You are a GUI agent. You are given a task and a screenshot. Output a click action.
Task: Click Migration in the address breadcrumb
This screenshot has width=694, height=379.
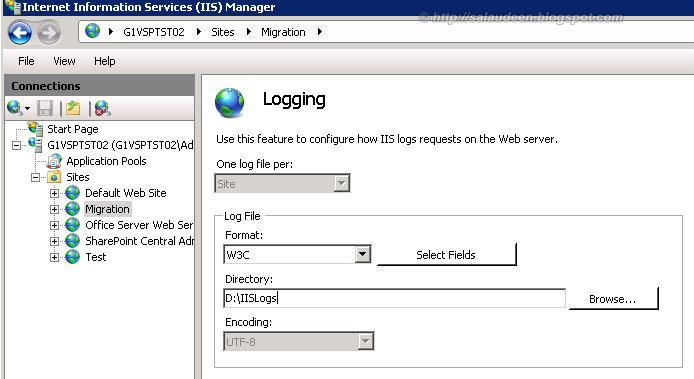283,32
